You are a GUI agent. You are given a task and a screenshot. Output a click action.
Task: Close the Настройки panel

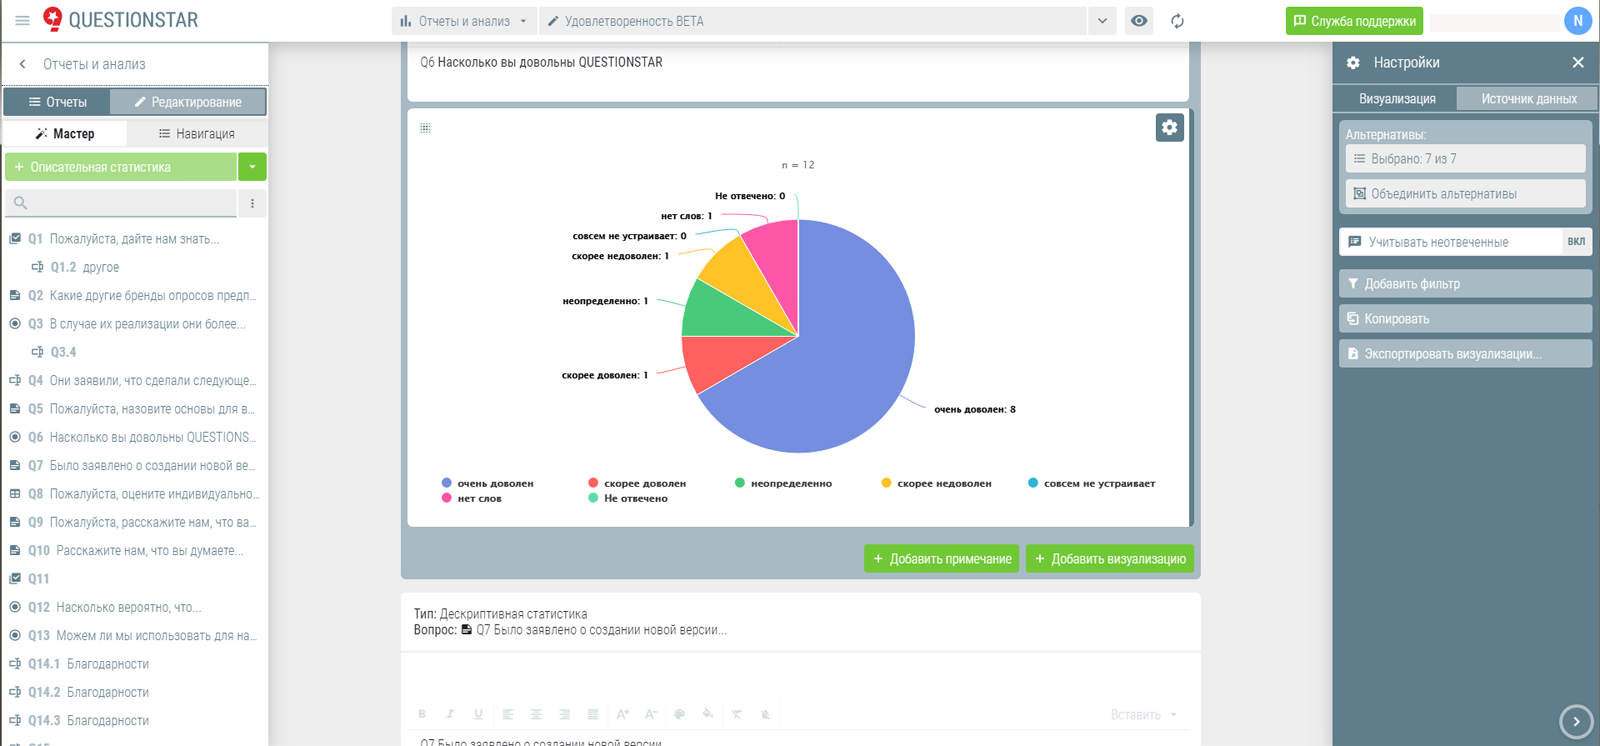(1578, 62)
